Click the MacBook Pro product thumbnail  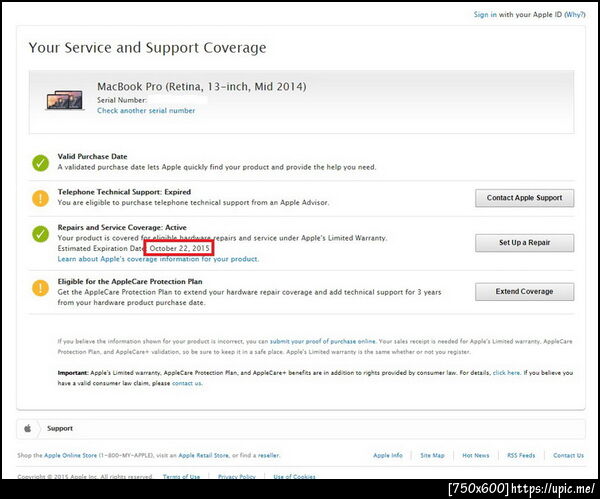[65, 100]
